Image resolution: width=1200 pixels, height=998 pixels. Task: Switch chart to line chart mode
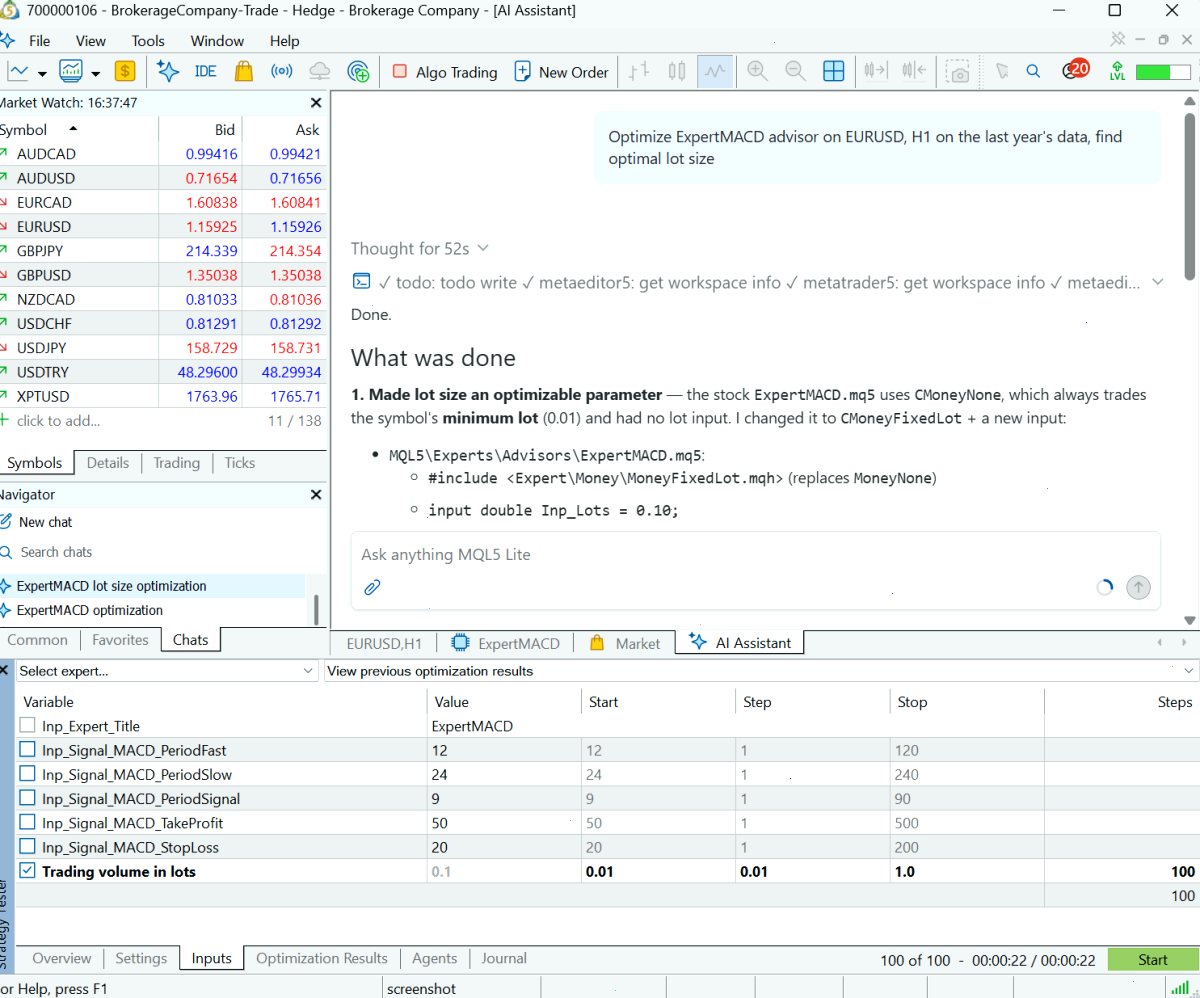click(715, 72)
